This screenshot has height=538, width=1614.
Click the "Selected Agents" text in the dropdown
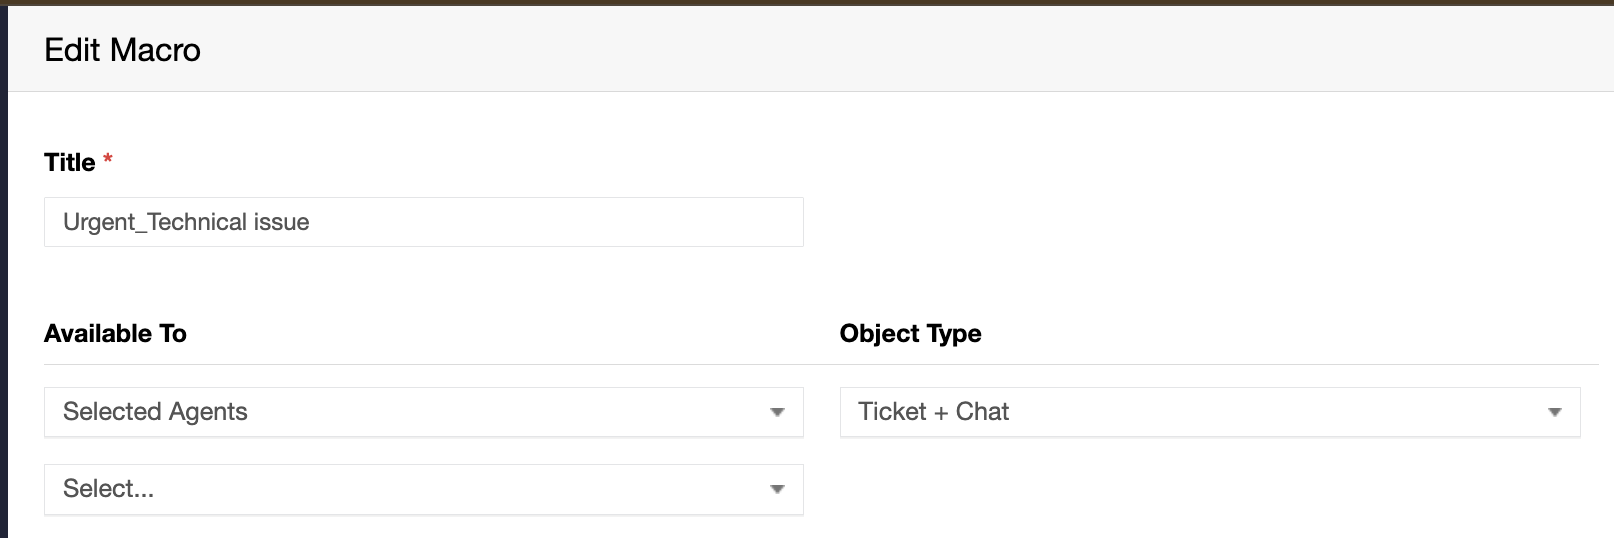(x=155, y=412)
